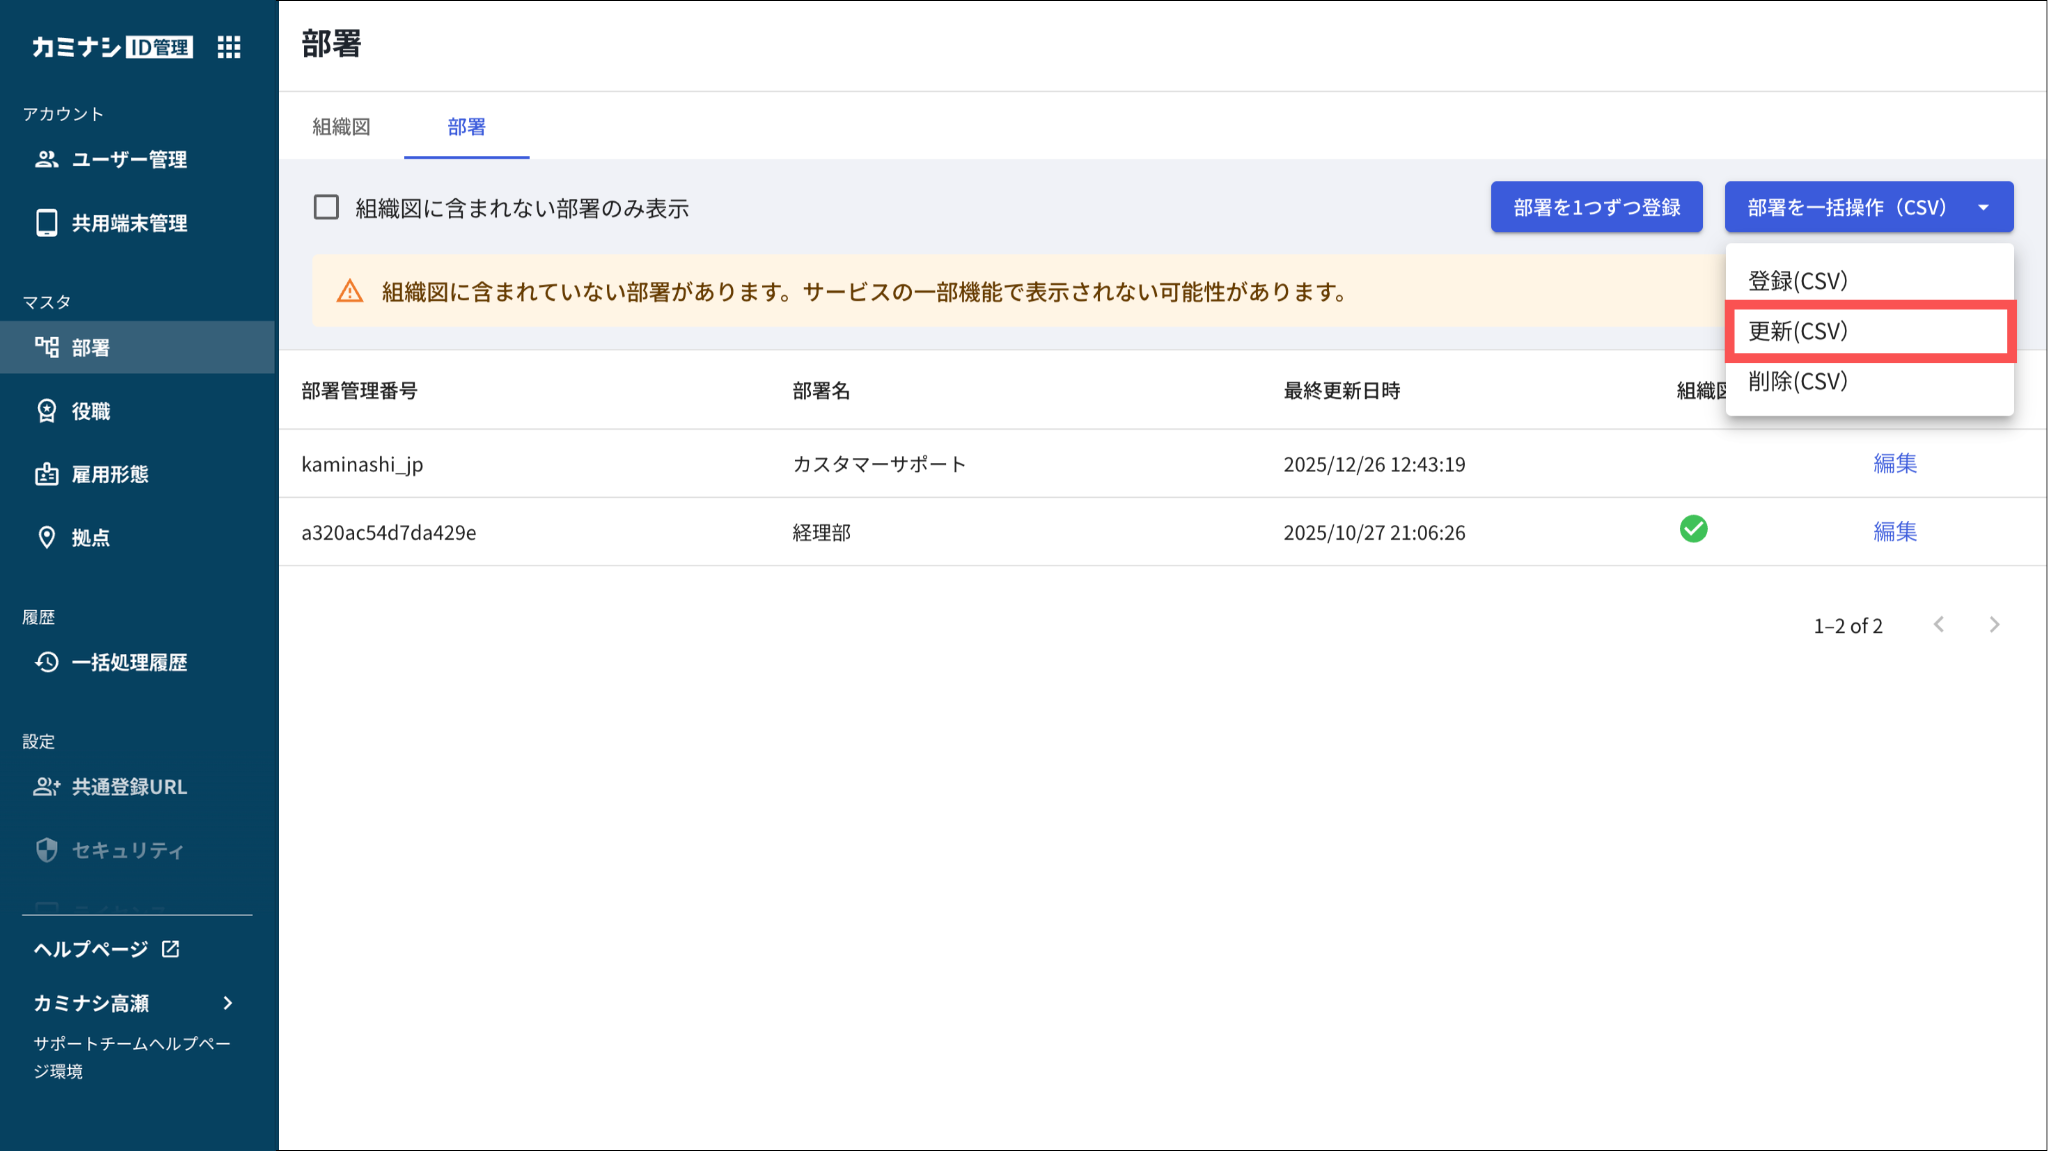Select 削除(CSV) from the dropdown menu

coord(1797,381)
